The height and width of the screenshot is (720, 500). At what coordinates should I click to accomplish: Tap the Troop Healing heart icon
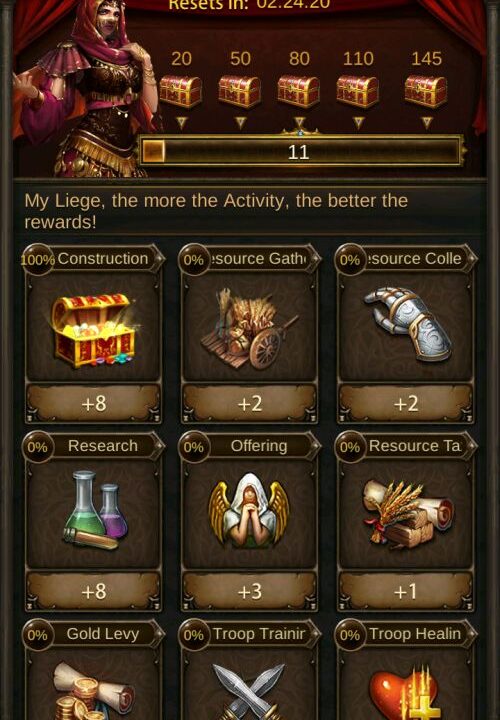tap(404, 693)
